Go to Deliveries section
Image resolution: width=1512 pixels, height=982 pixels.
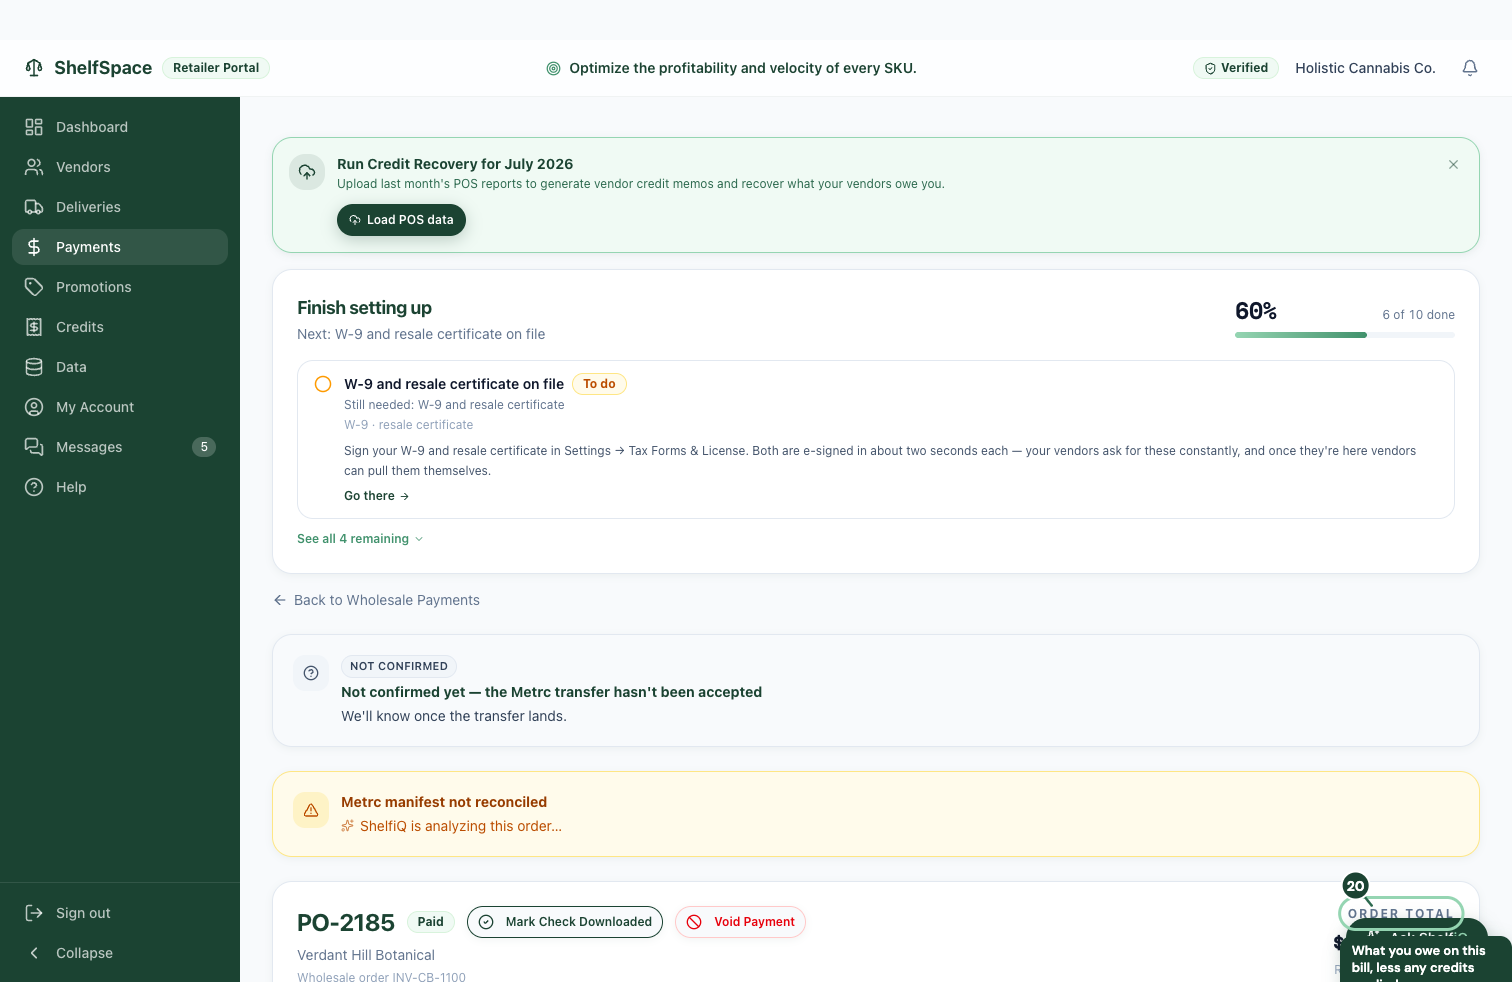(x=120, y=207)
